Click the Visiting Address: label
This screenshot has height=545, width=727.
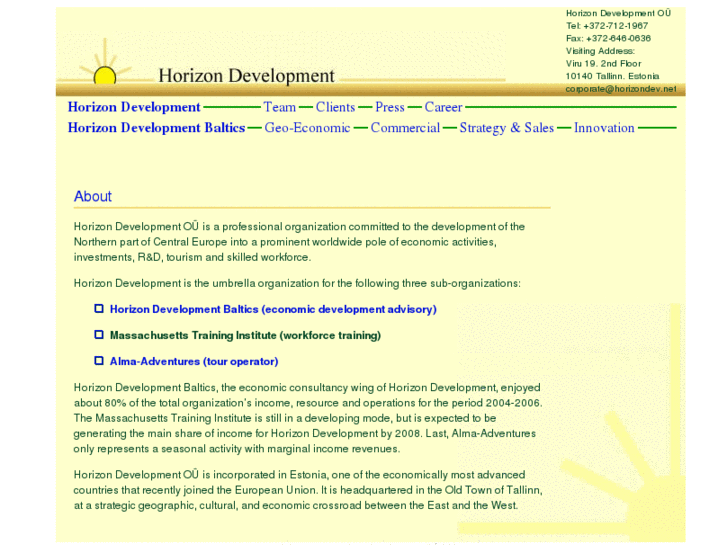coord(600,51)
